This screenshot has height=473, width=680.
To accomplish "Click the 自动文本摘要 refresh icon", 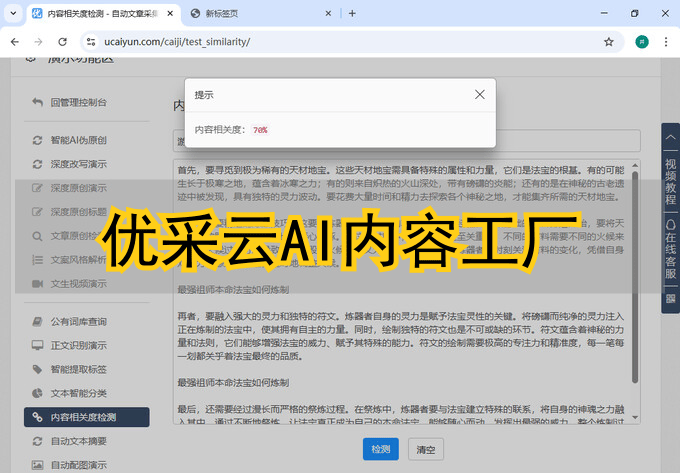I will tap(38, 441).
